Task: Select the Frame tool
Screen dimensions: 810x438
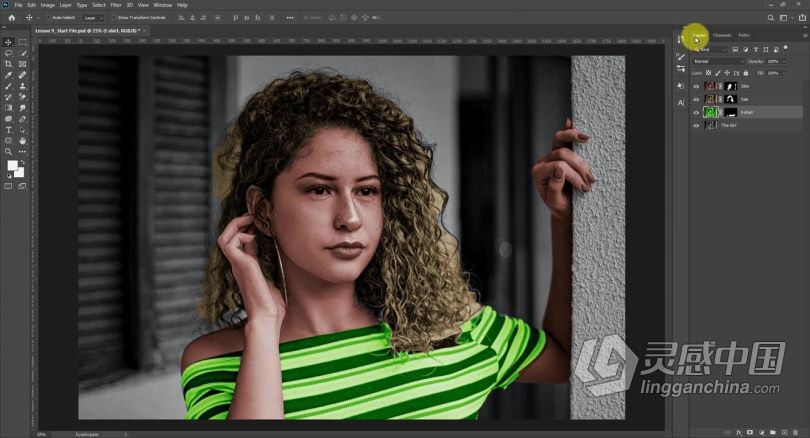Action: [22, 64]
